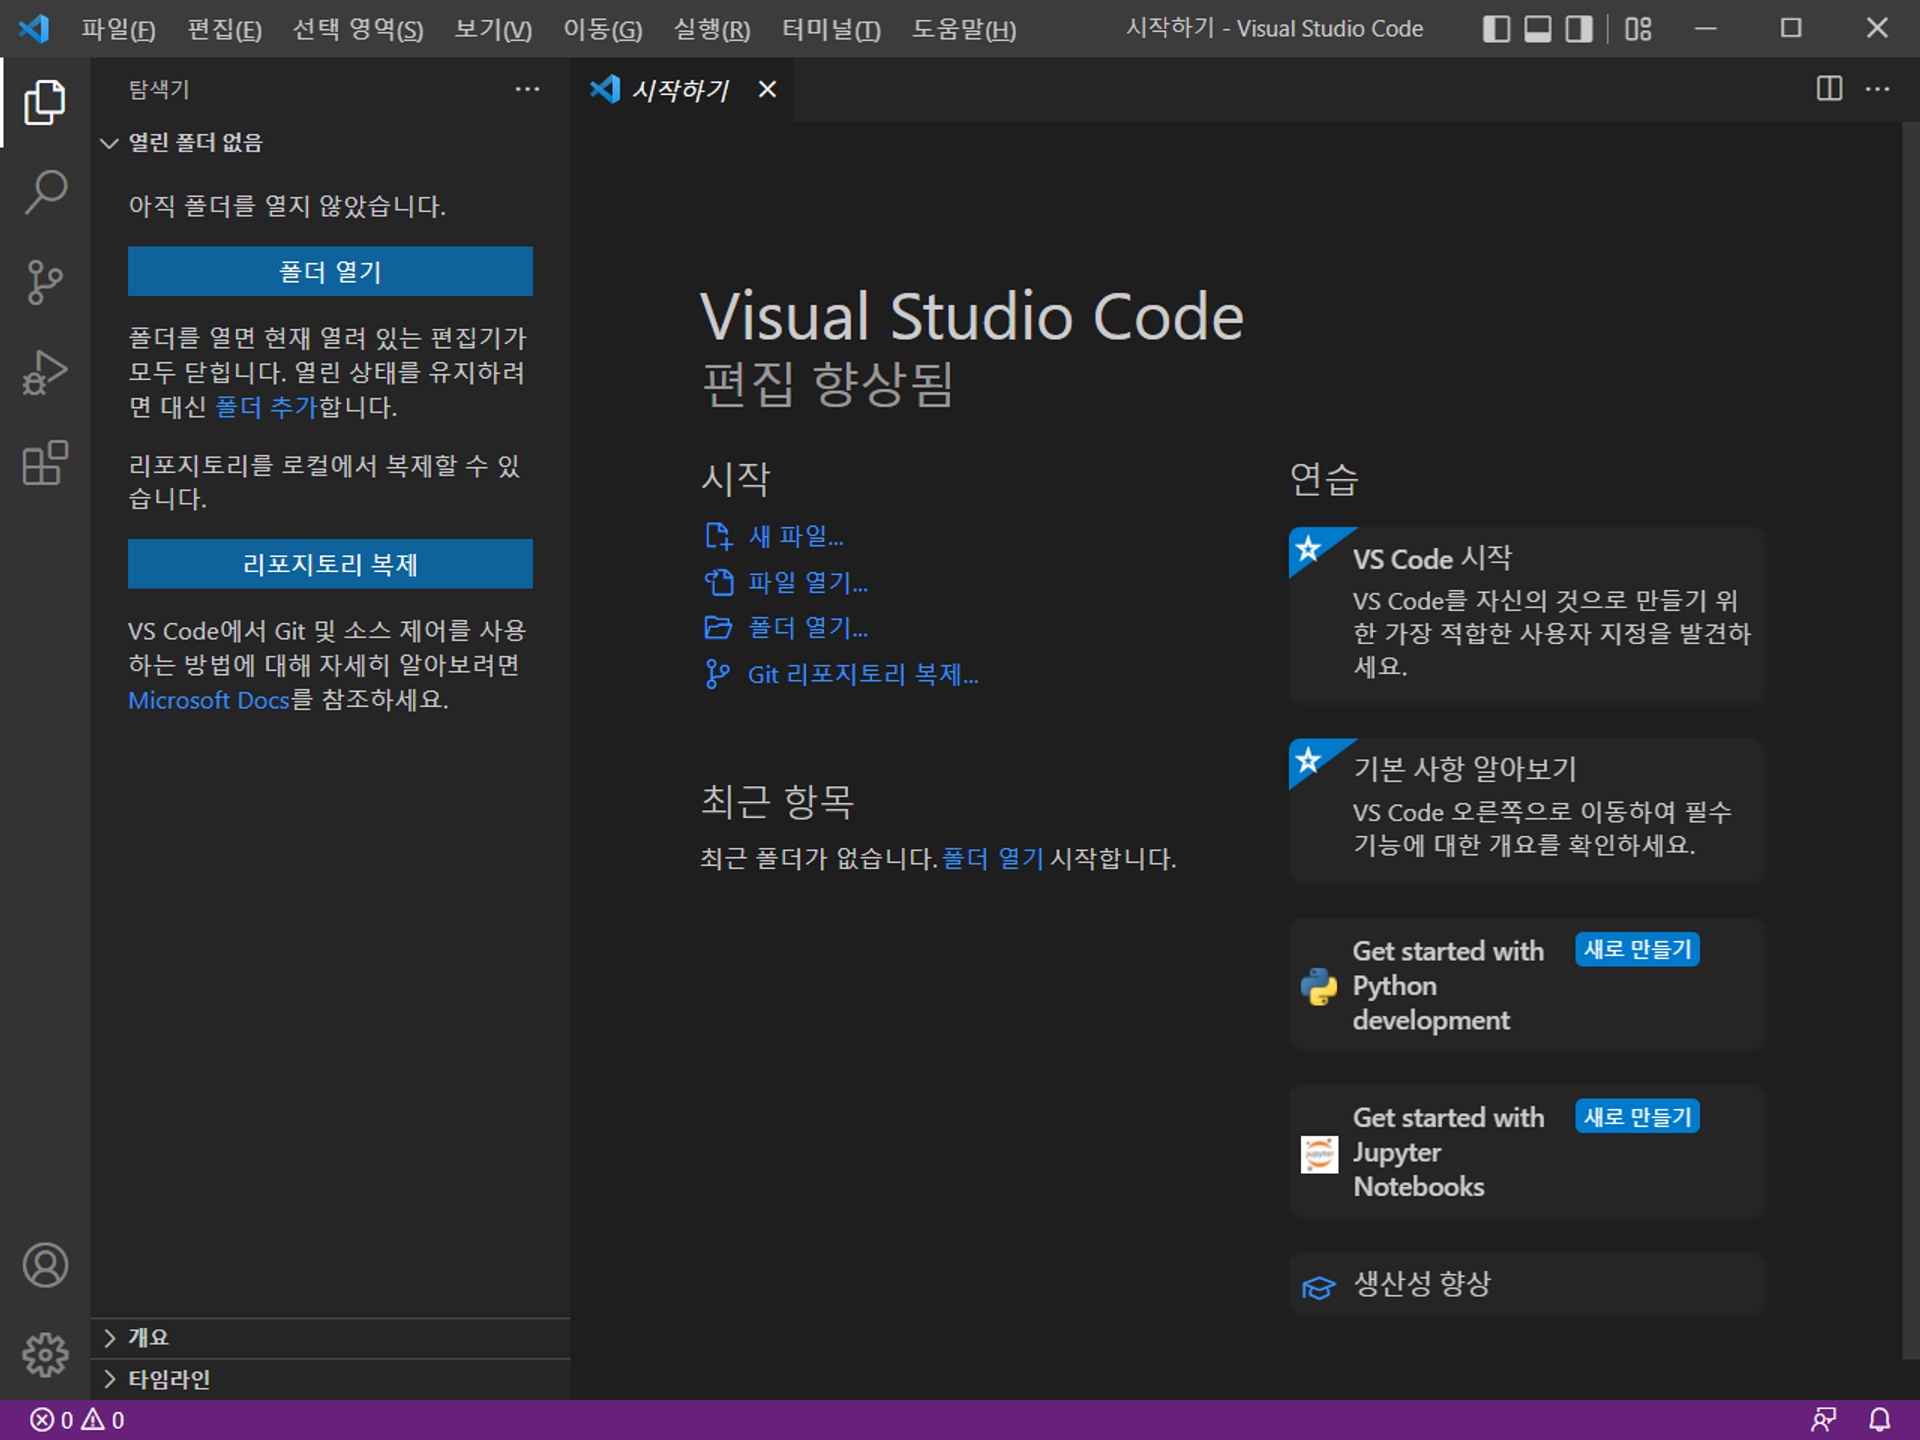The height and width of the screenshot is (1440, 1920).
Task: Open the Accounts icon in activity bar
Action: coord(45,1265)
